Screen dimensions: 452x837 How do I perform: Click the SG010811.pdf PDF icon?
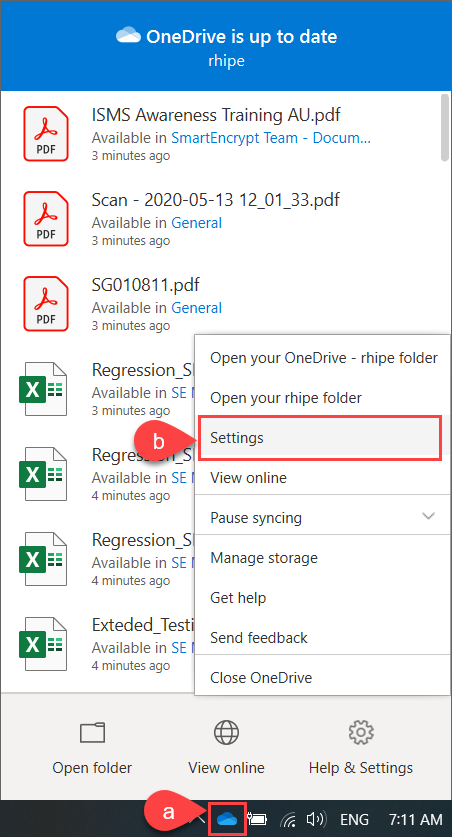coord(46,303)
